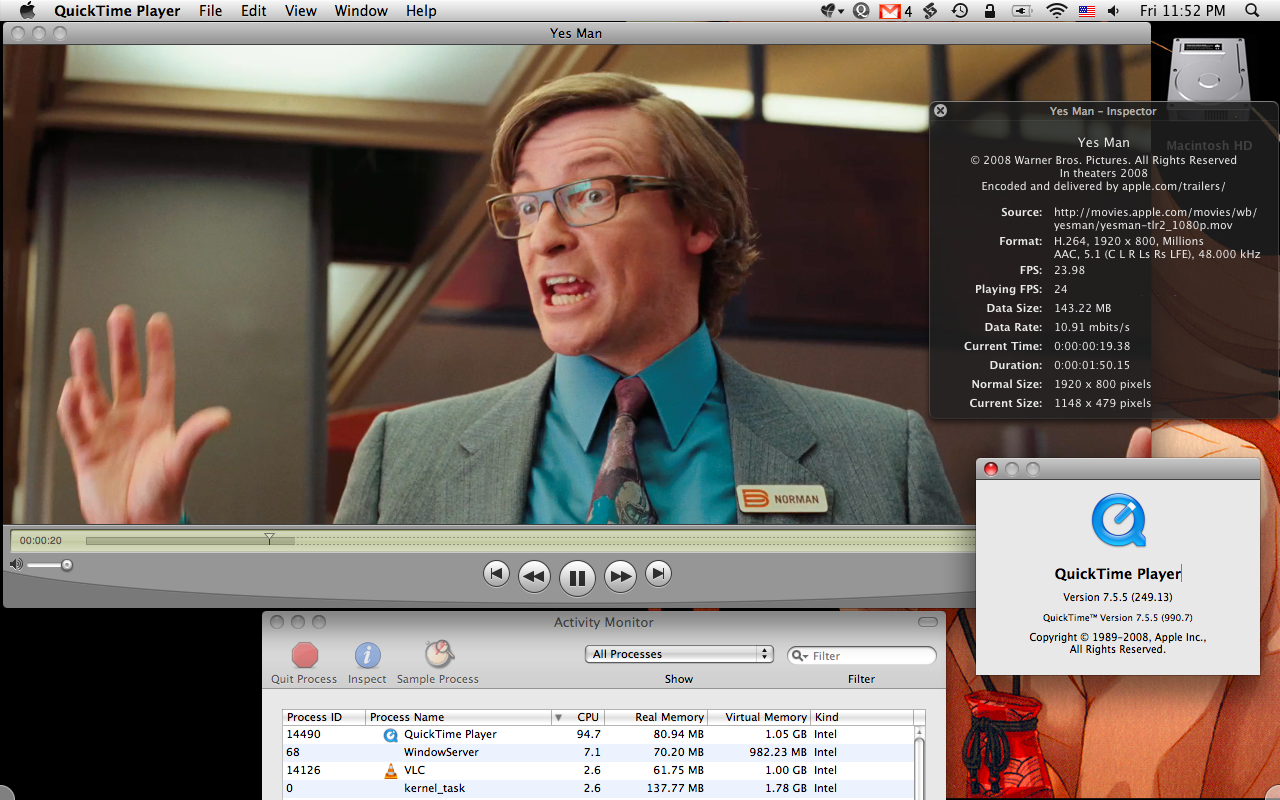Select the WindowServer process row
This screenshot has width=1280, height=800.
(598, 752)
